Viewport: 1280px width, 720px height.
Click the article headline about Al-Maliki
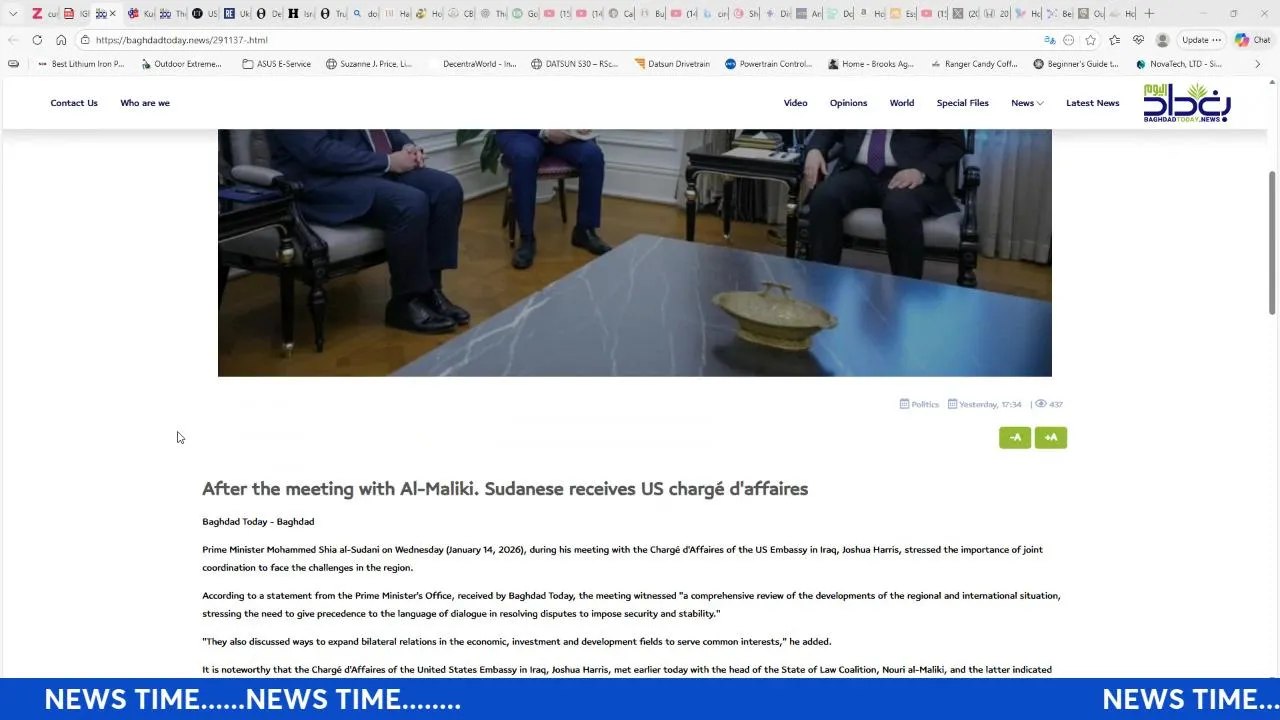tap(505, 489)
